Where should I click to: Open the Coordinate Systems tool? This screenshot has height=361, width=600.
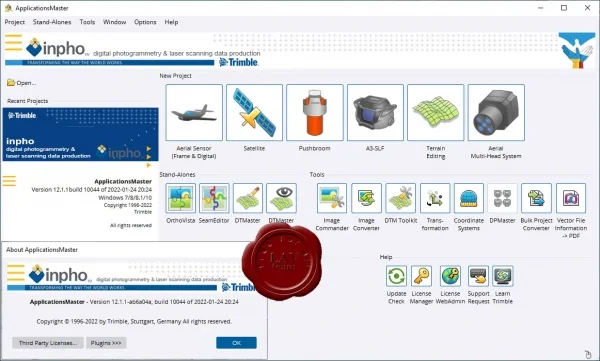click(469, 198)
